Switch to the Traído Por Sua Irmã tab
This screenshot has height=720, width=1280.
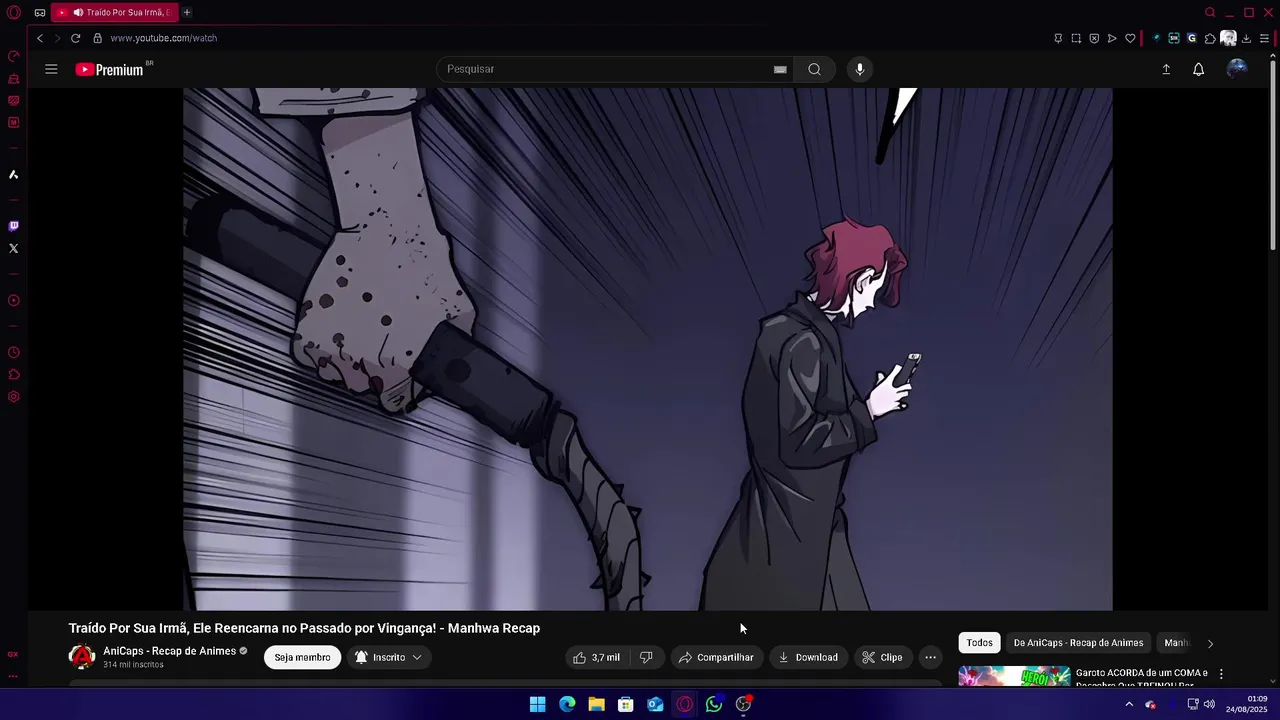click(x=114, y=12)
